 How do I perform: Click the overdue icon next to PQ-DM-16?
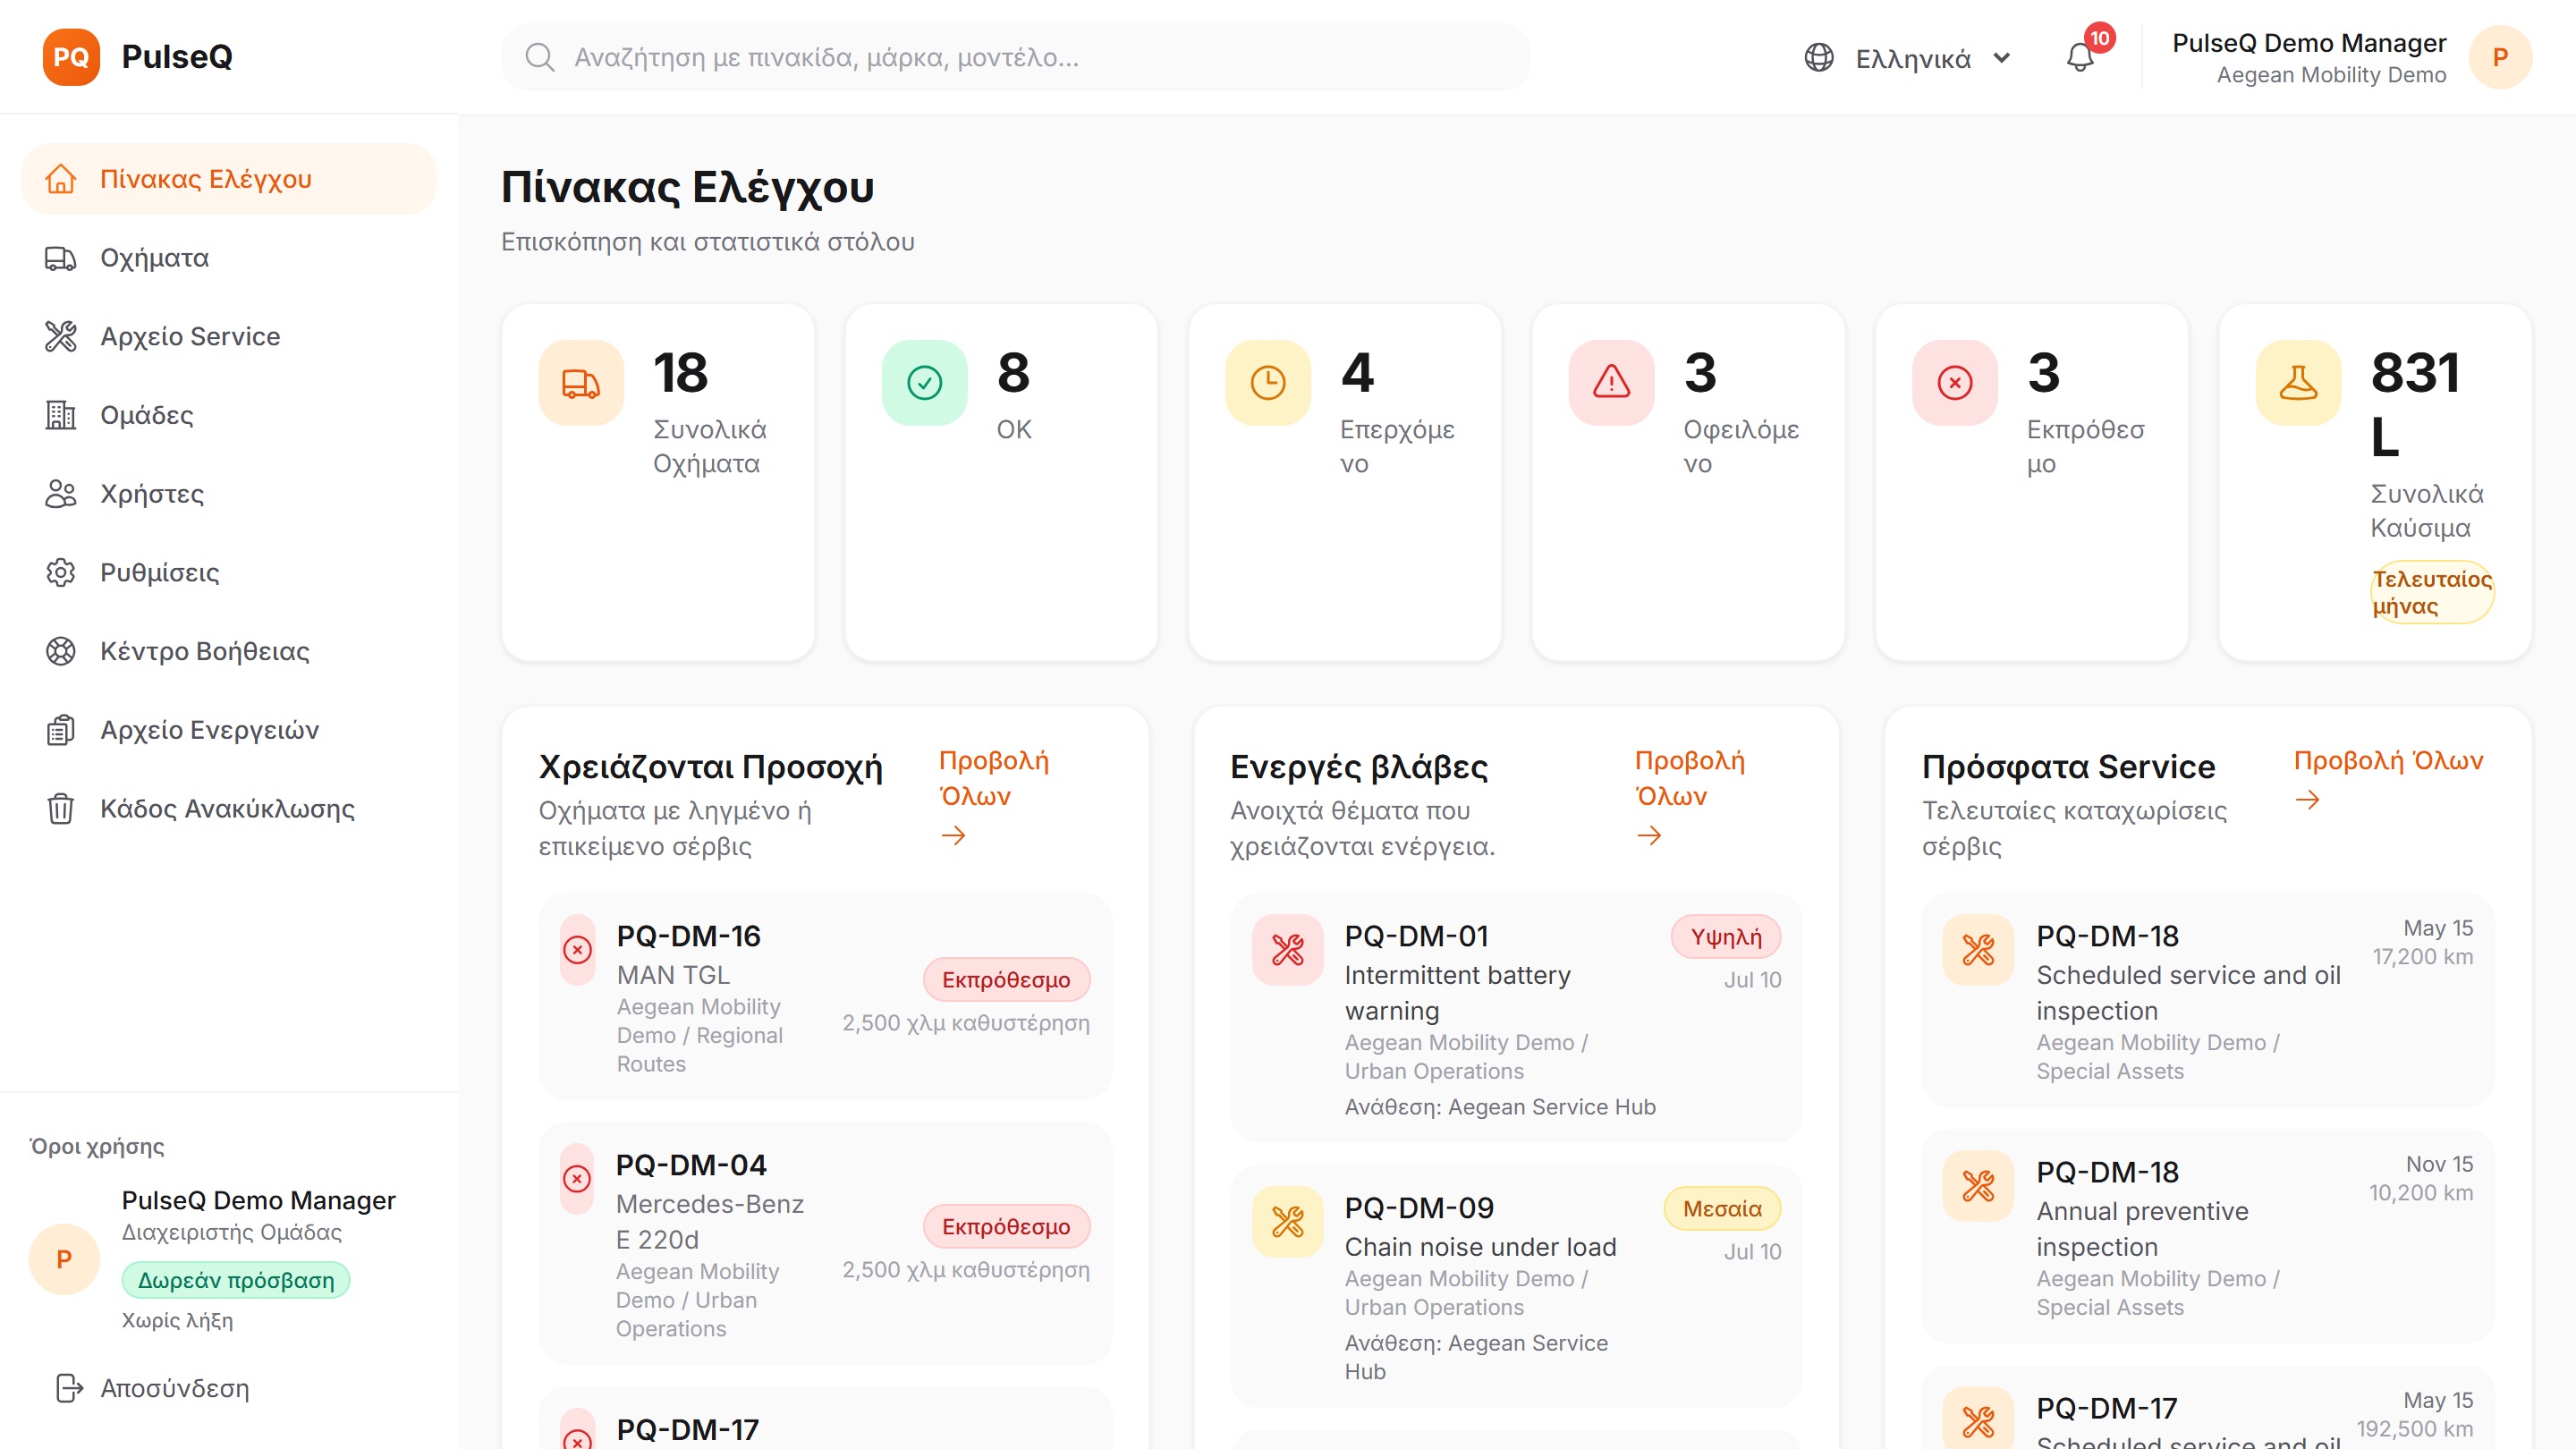pyautogui.click(x=578, y=949)
